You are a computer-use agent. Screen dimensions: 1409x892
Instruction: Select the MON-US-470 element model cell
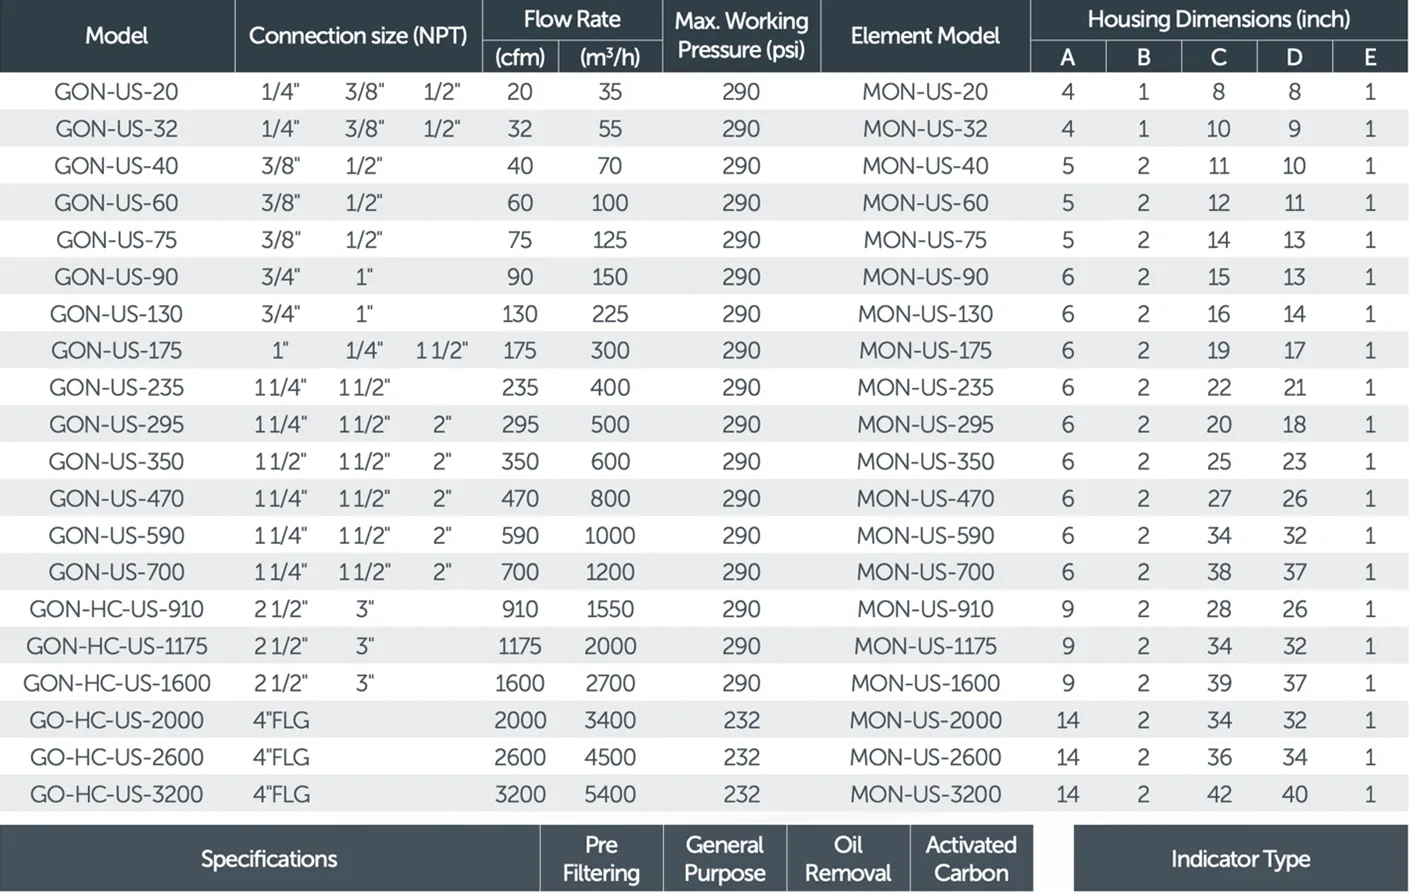point(925,498)
